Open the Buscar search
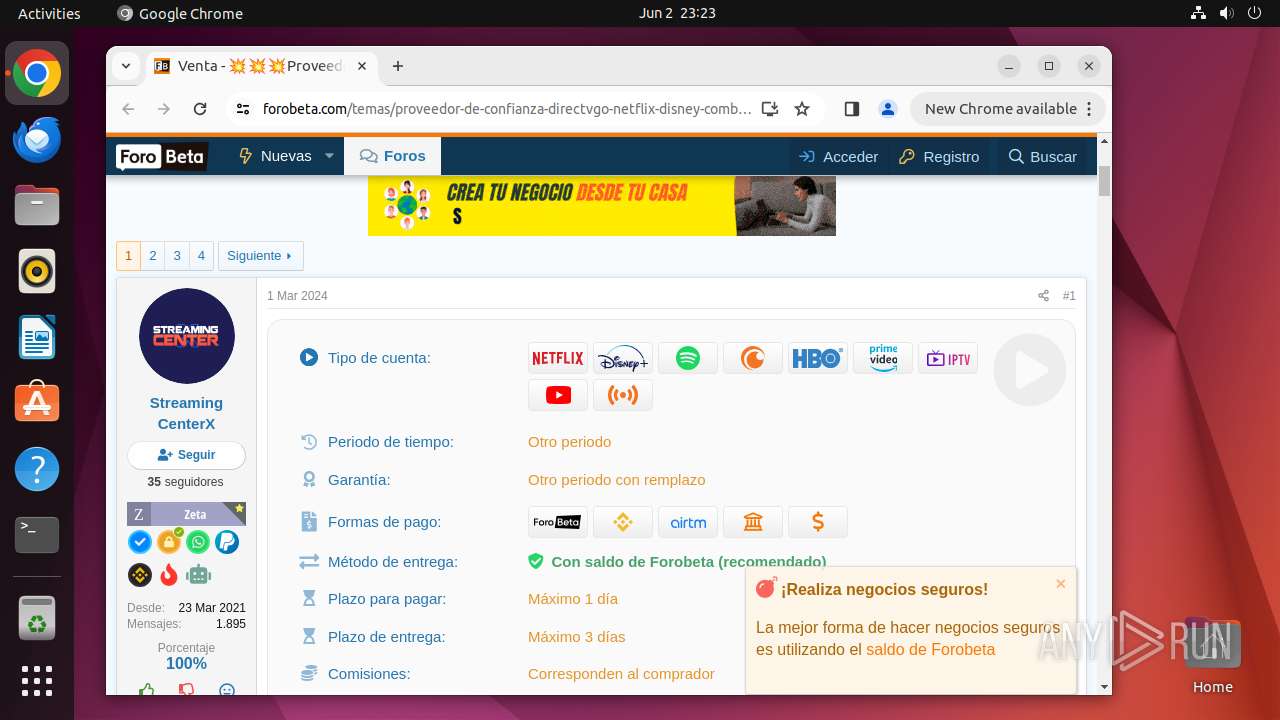 pos(1042,156)
